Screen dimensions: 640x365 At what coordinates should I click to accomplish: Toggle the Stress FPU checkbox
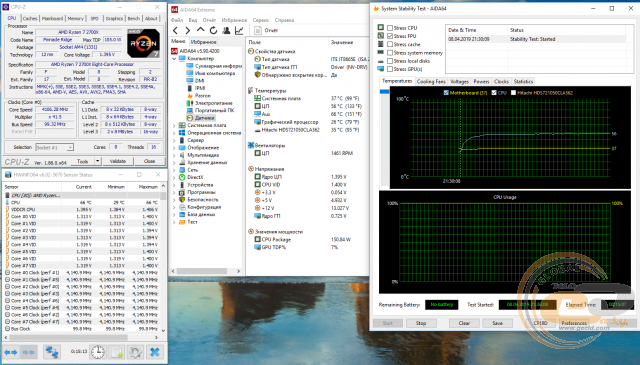coord(390,36)
